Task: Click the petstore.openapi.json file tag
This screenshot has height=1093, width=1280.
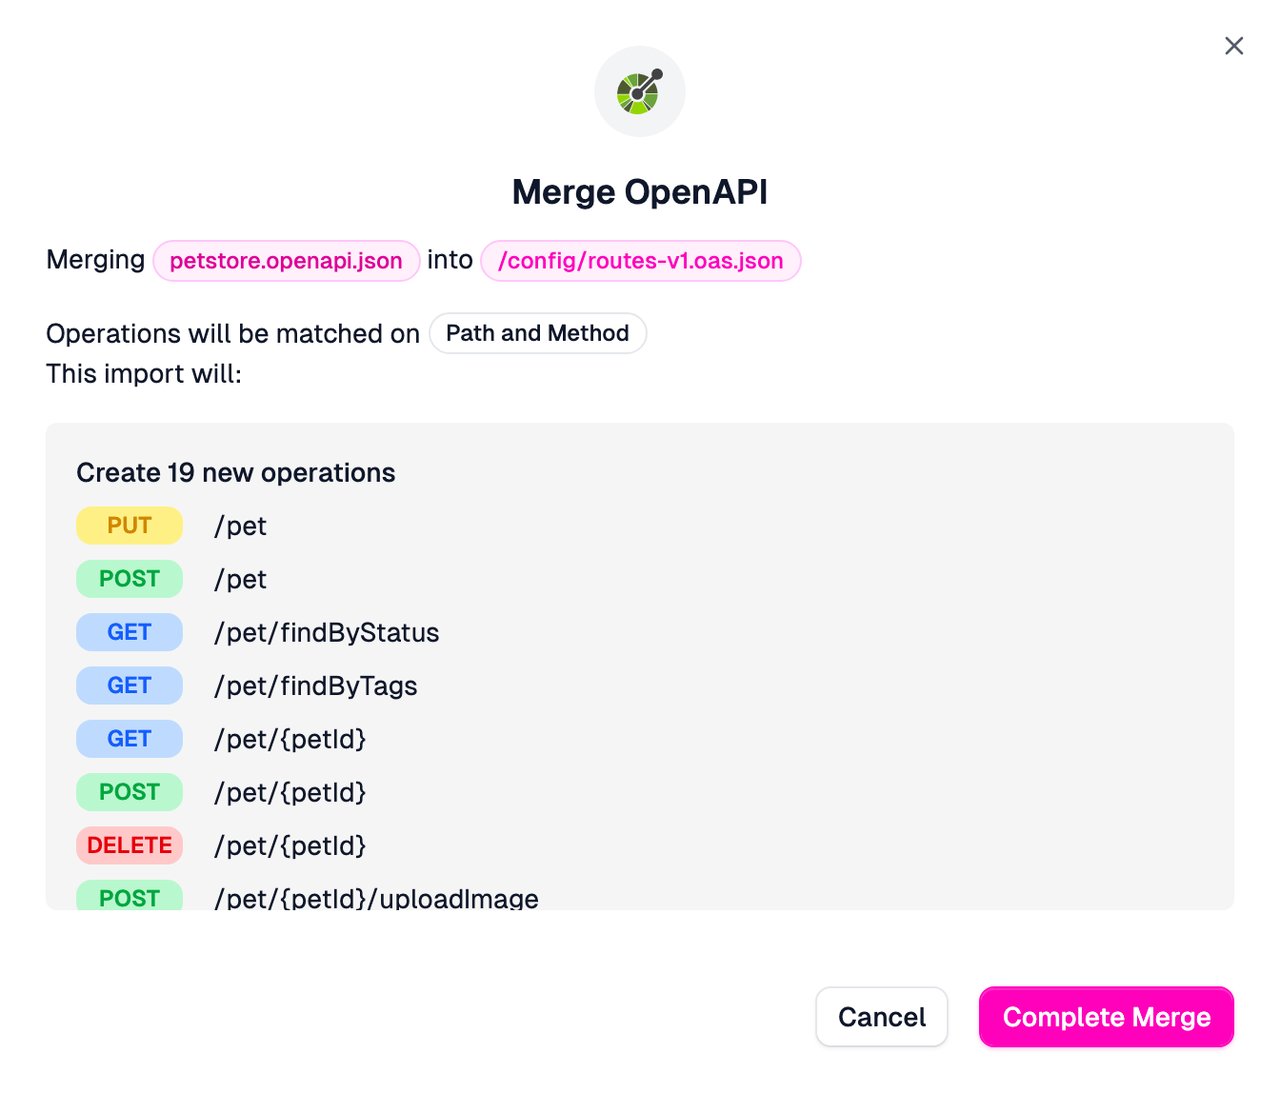Action: point(286,261)
